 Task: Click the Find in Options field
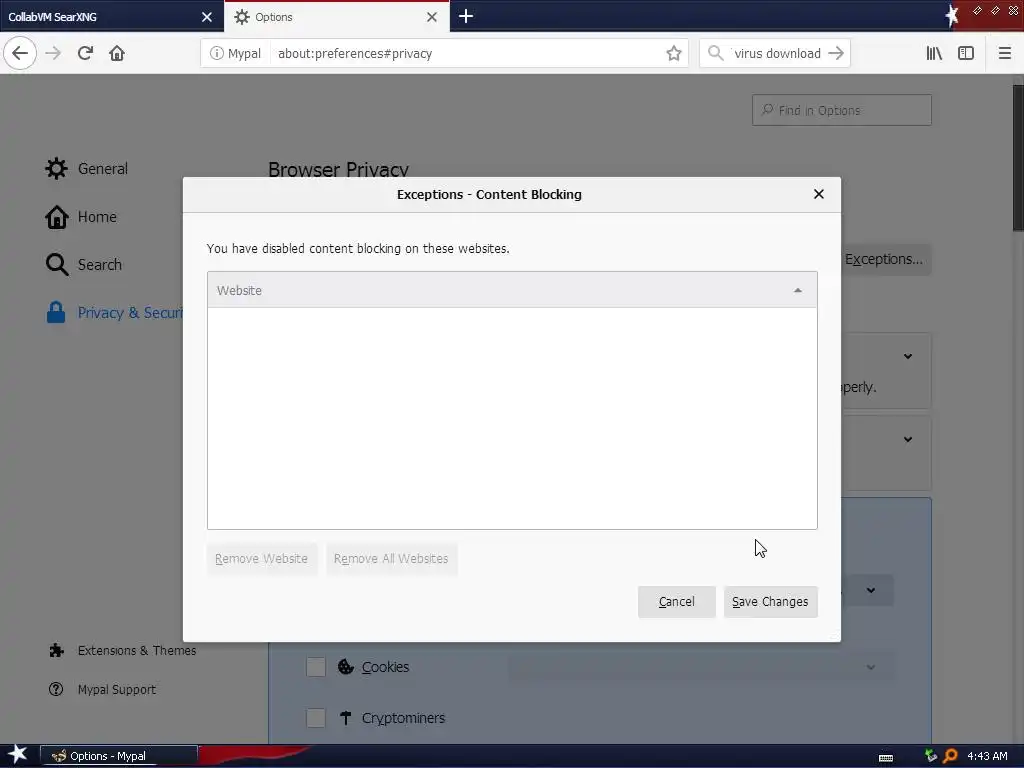pyautogui.click(x=842, y=110)
